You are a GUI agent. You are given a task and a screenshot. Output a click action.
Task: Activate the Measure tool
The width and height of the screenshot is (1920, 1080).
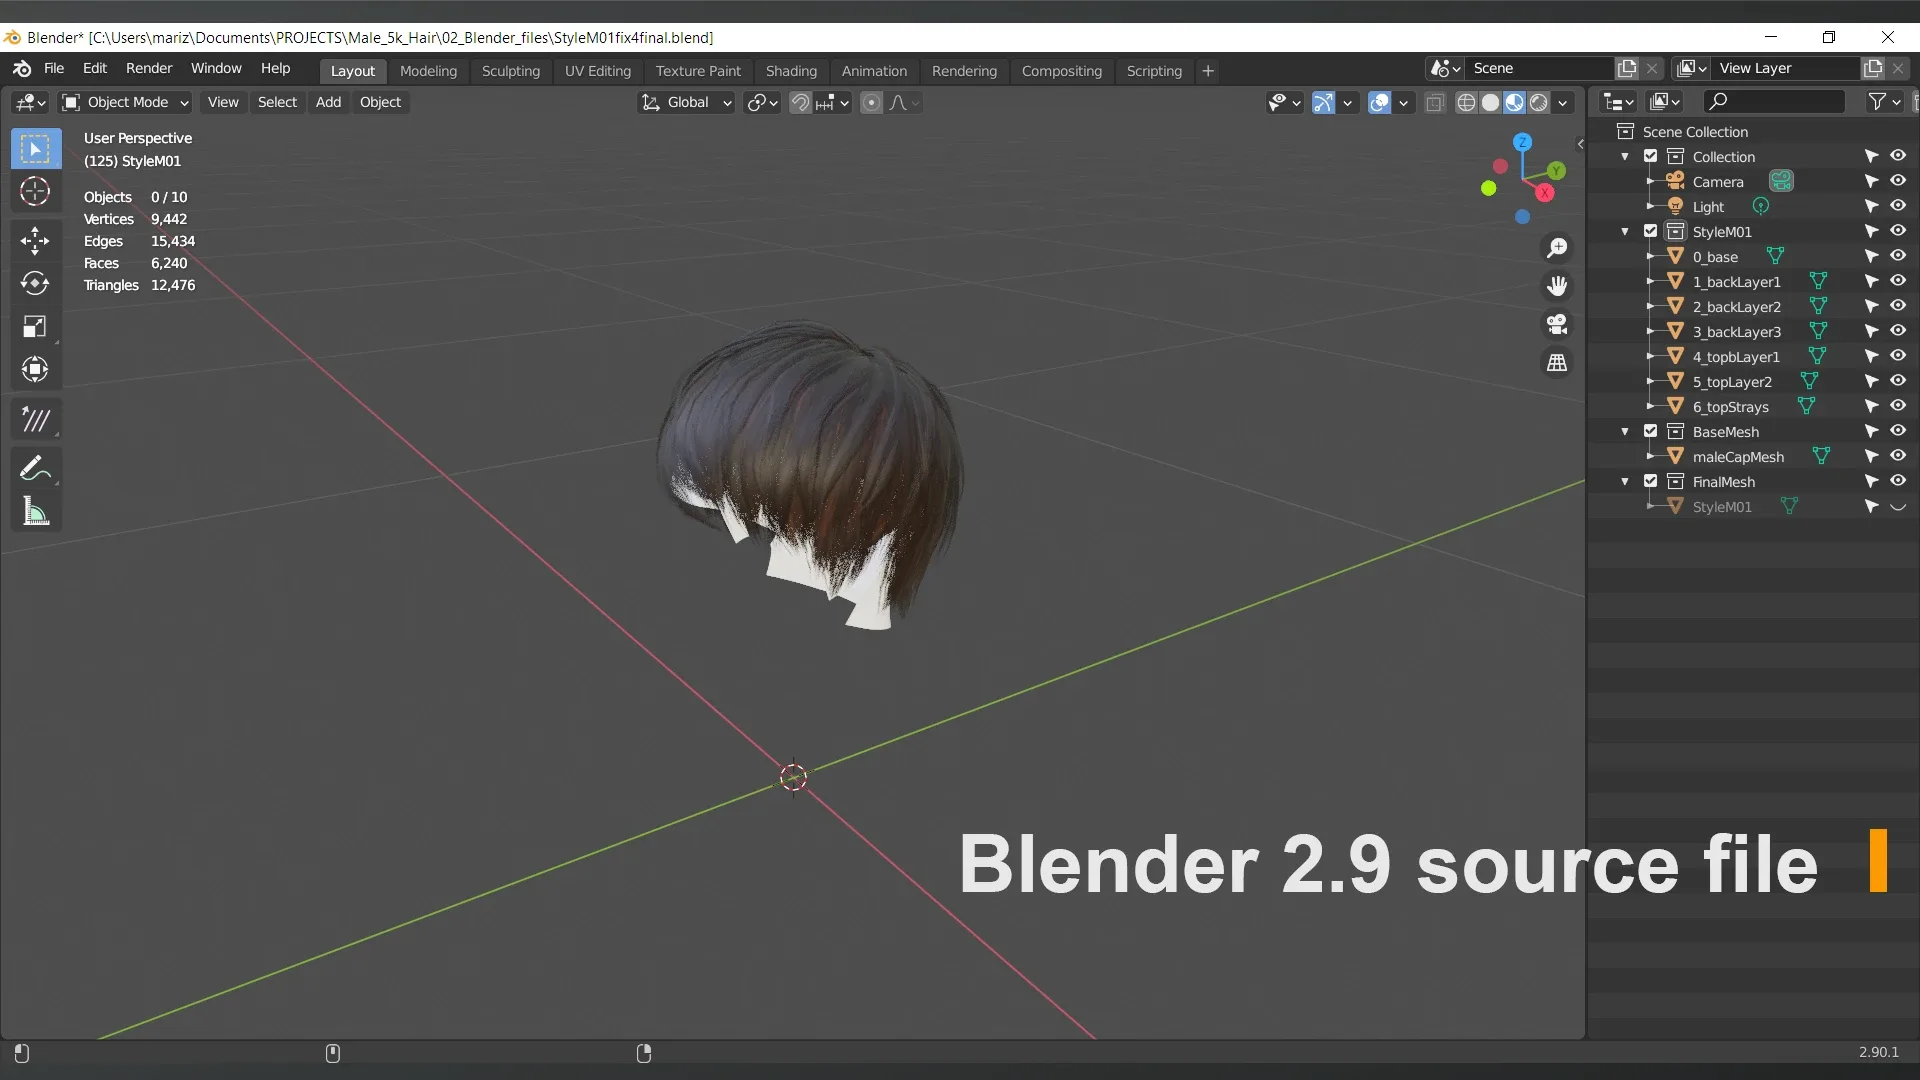[35, 511]
